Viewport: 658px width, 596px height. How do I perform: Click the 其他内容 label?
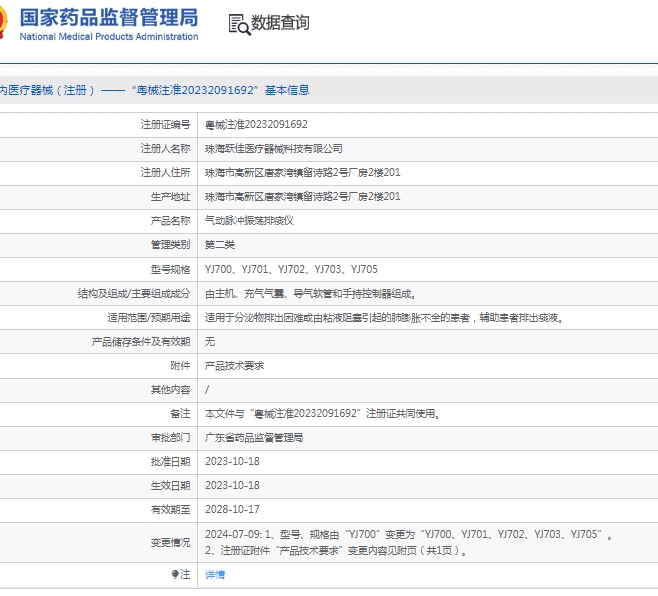170,389
